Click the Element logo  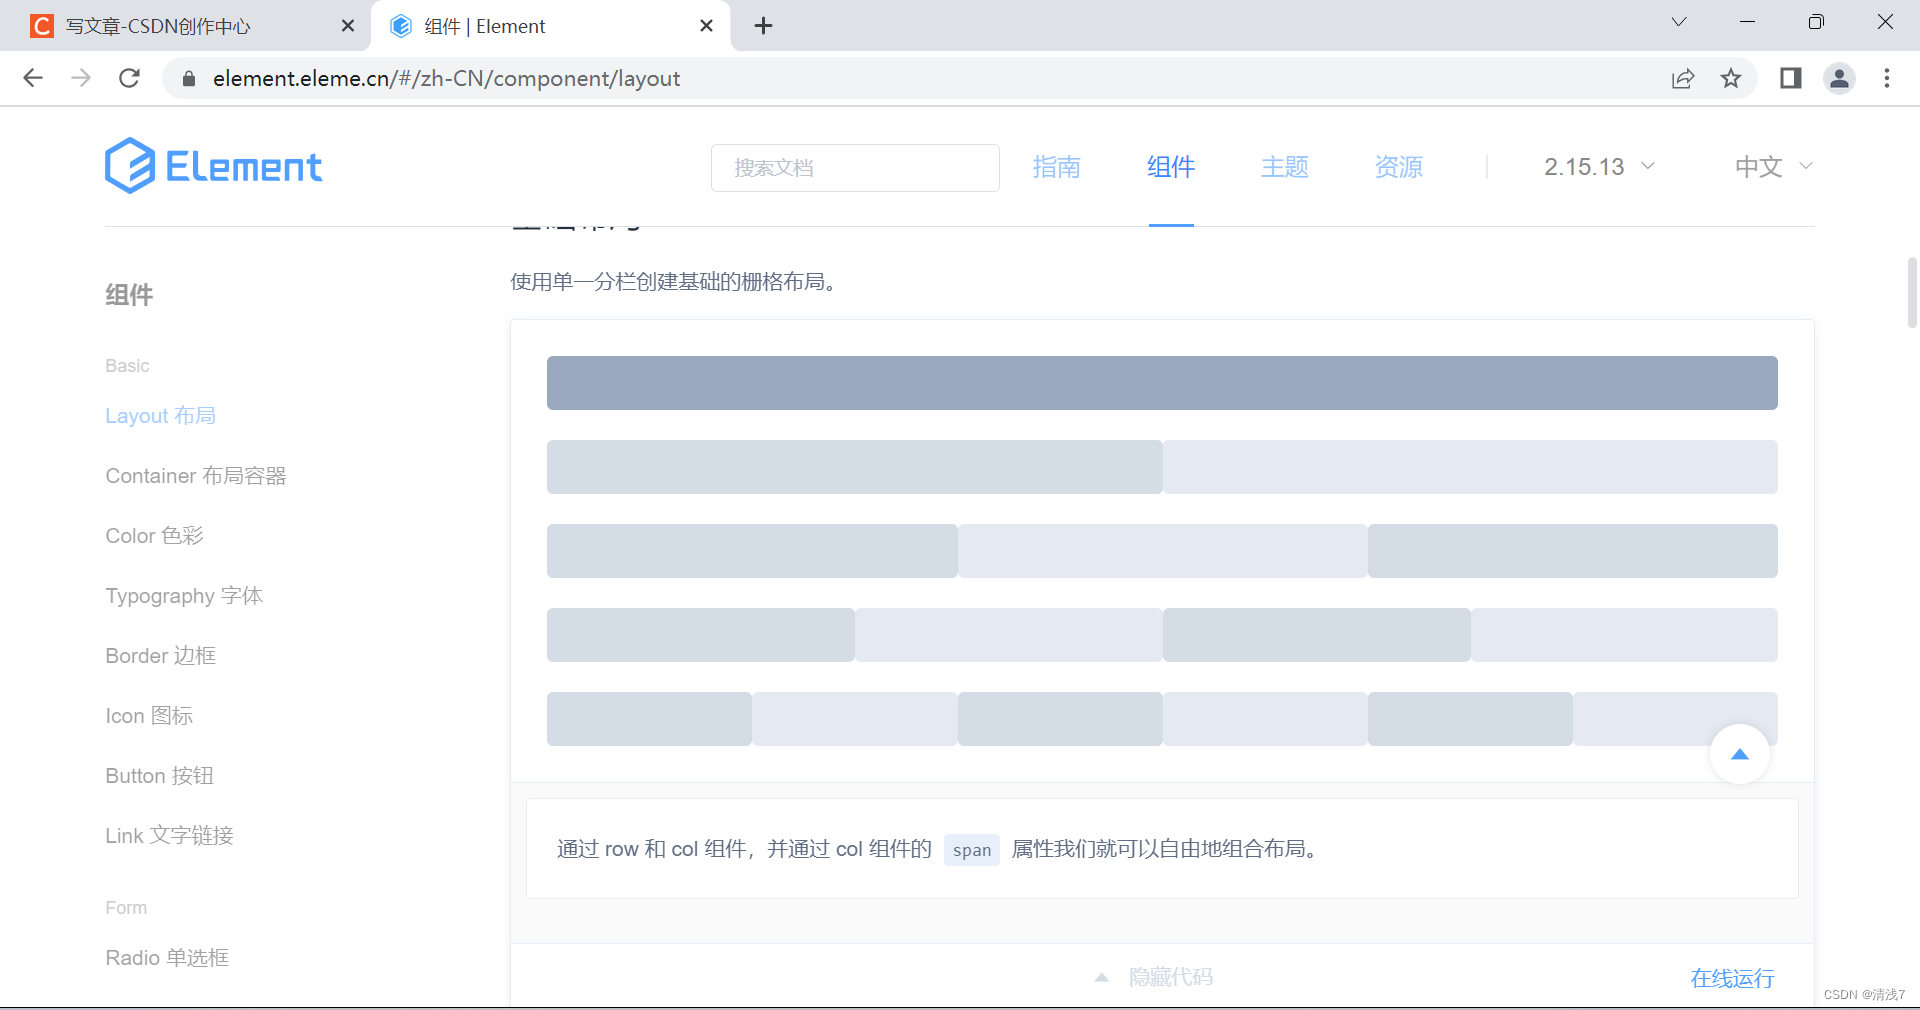point(213,166)
